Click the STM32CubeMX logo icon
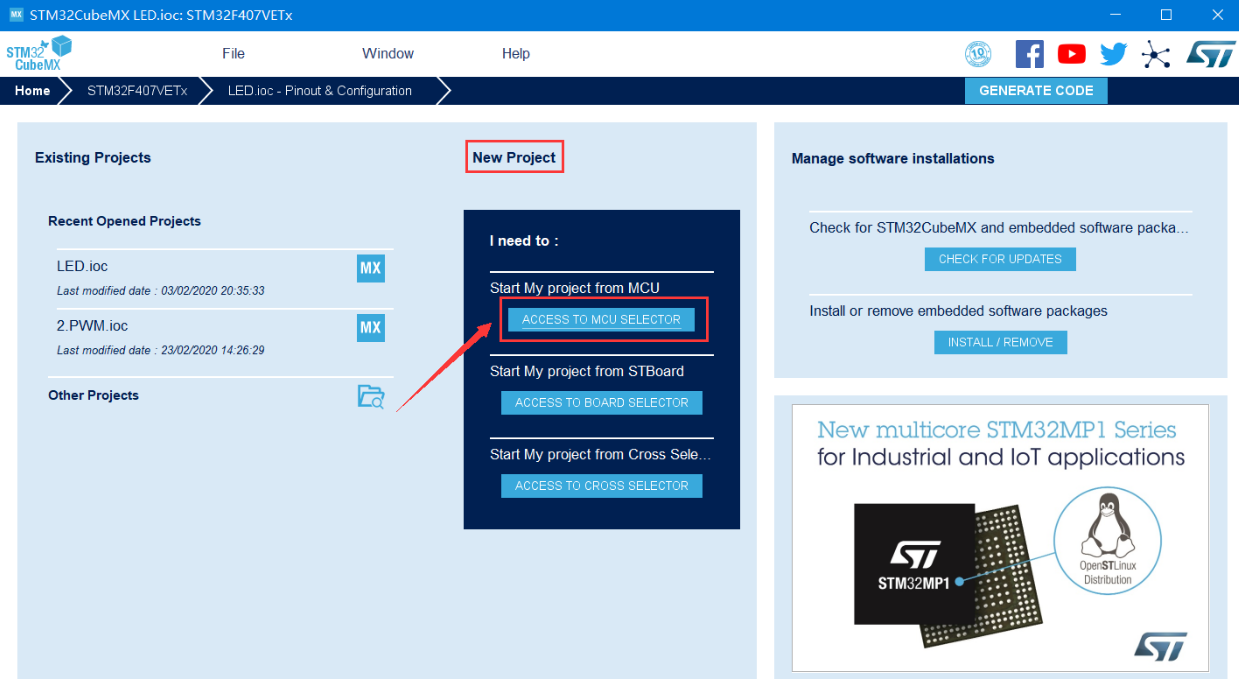 [x=39, y=53]
